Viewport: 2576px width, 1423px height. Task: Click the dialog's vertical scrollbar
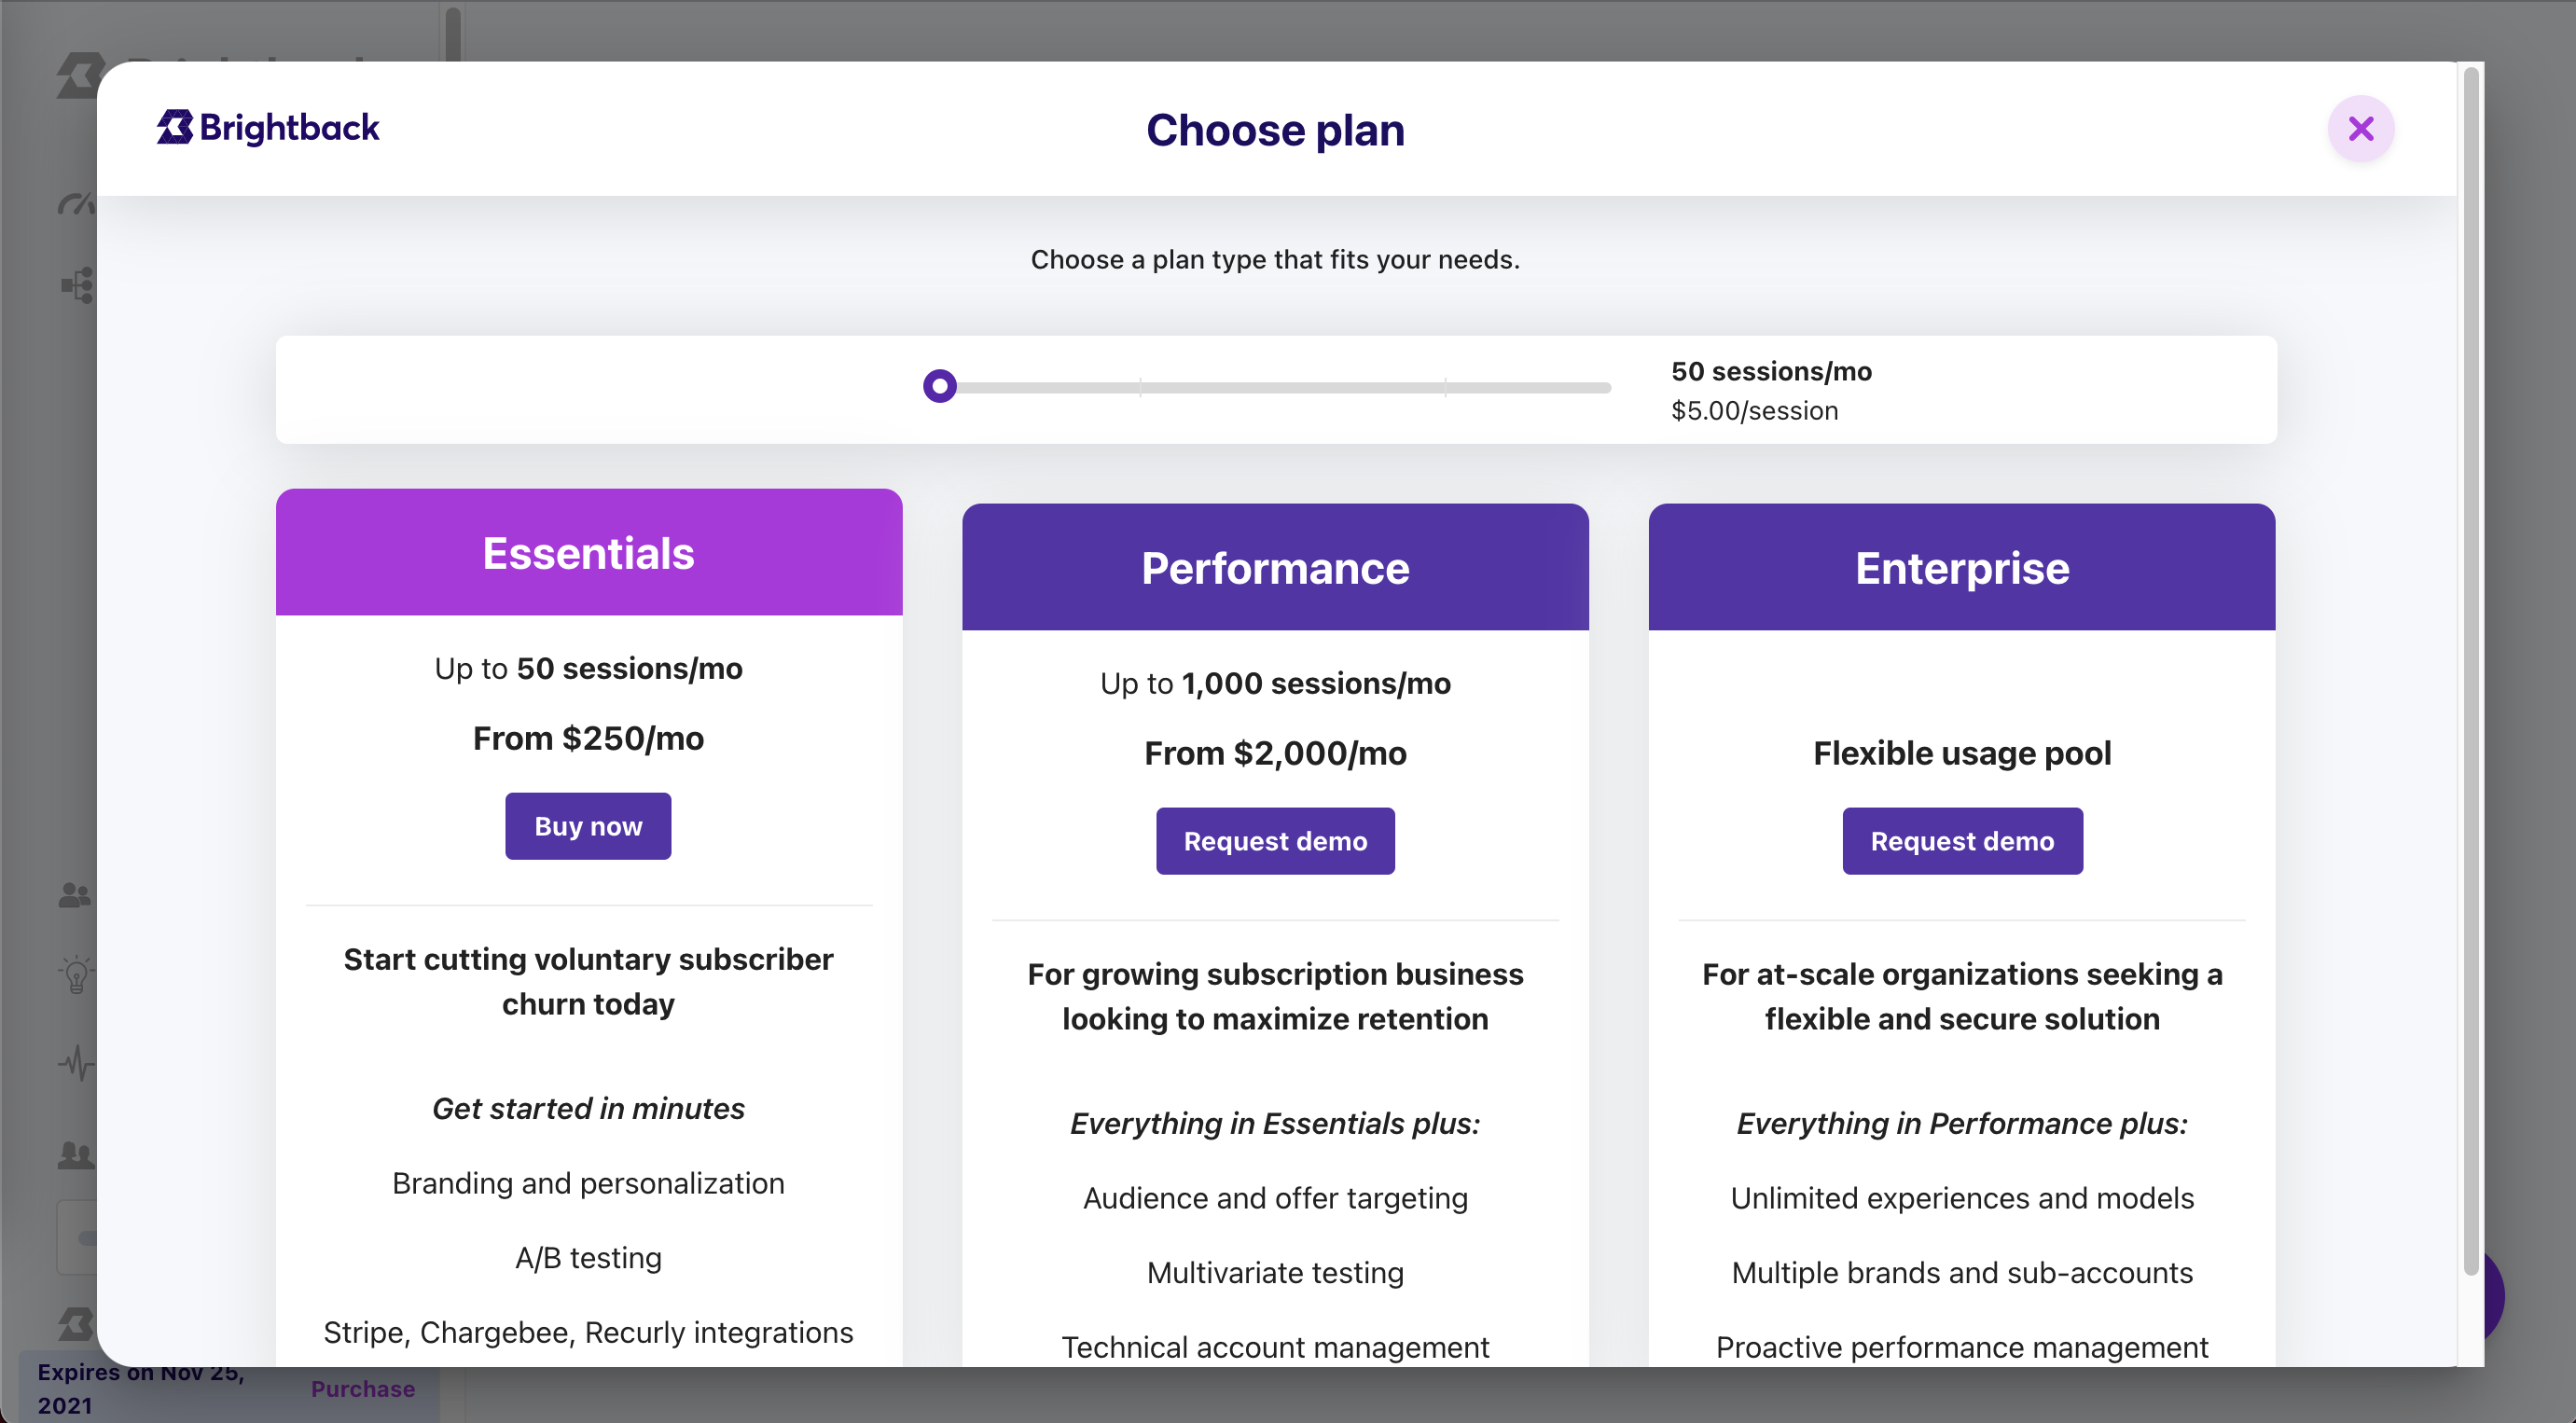pos(2471,670)
